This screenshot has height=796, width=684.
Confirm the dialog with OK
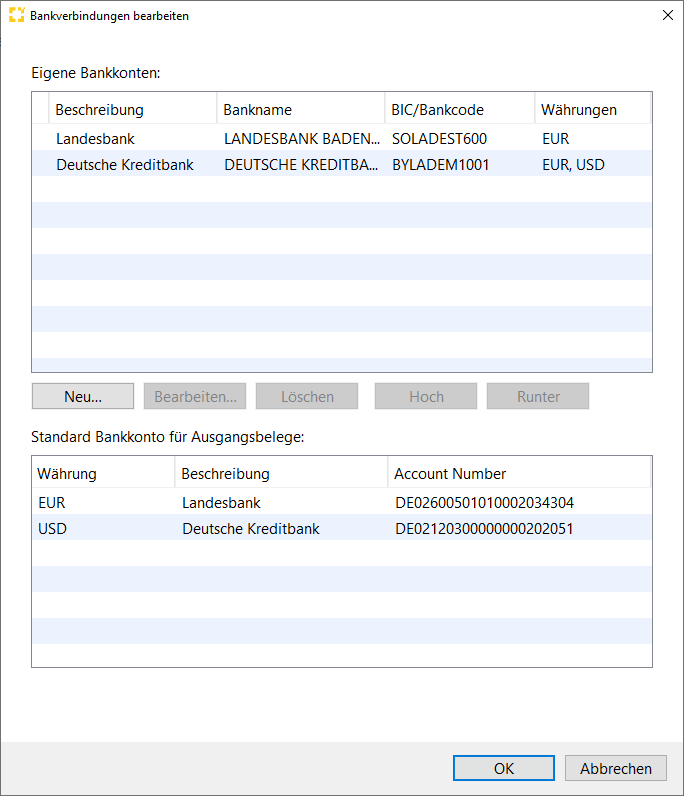click(504, 769)
